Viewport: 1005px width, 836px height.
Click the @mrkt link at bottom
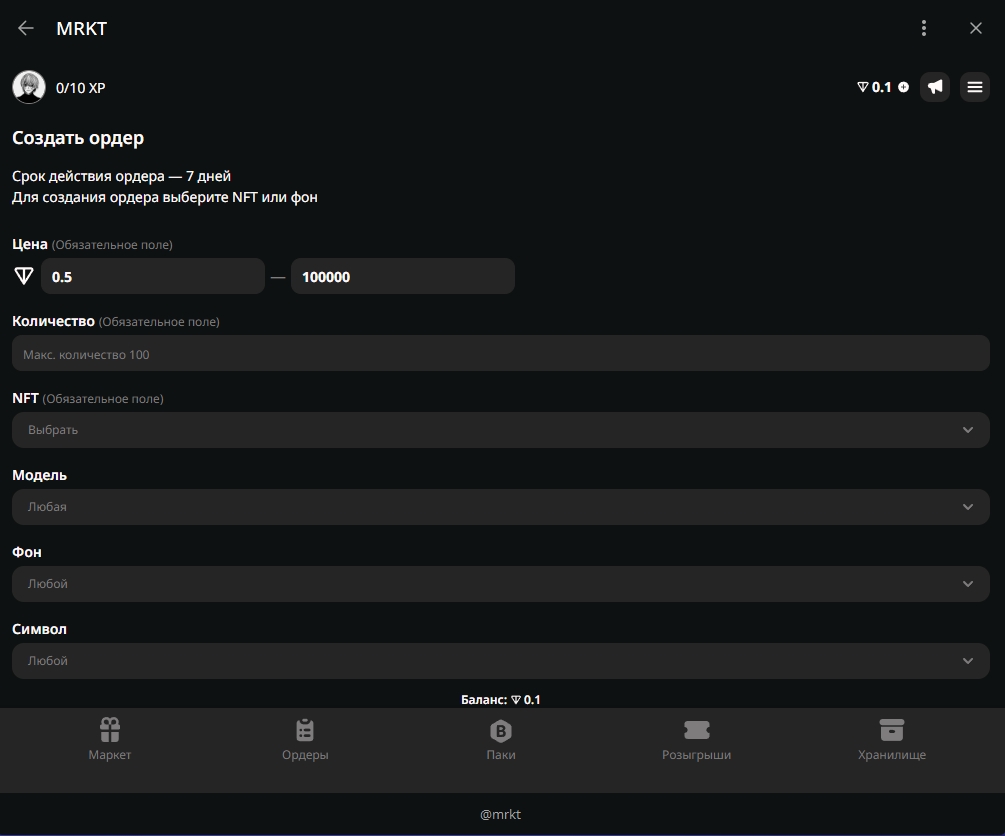click(500, 814)
